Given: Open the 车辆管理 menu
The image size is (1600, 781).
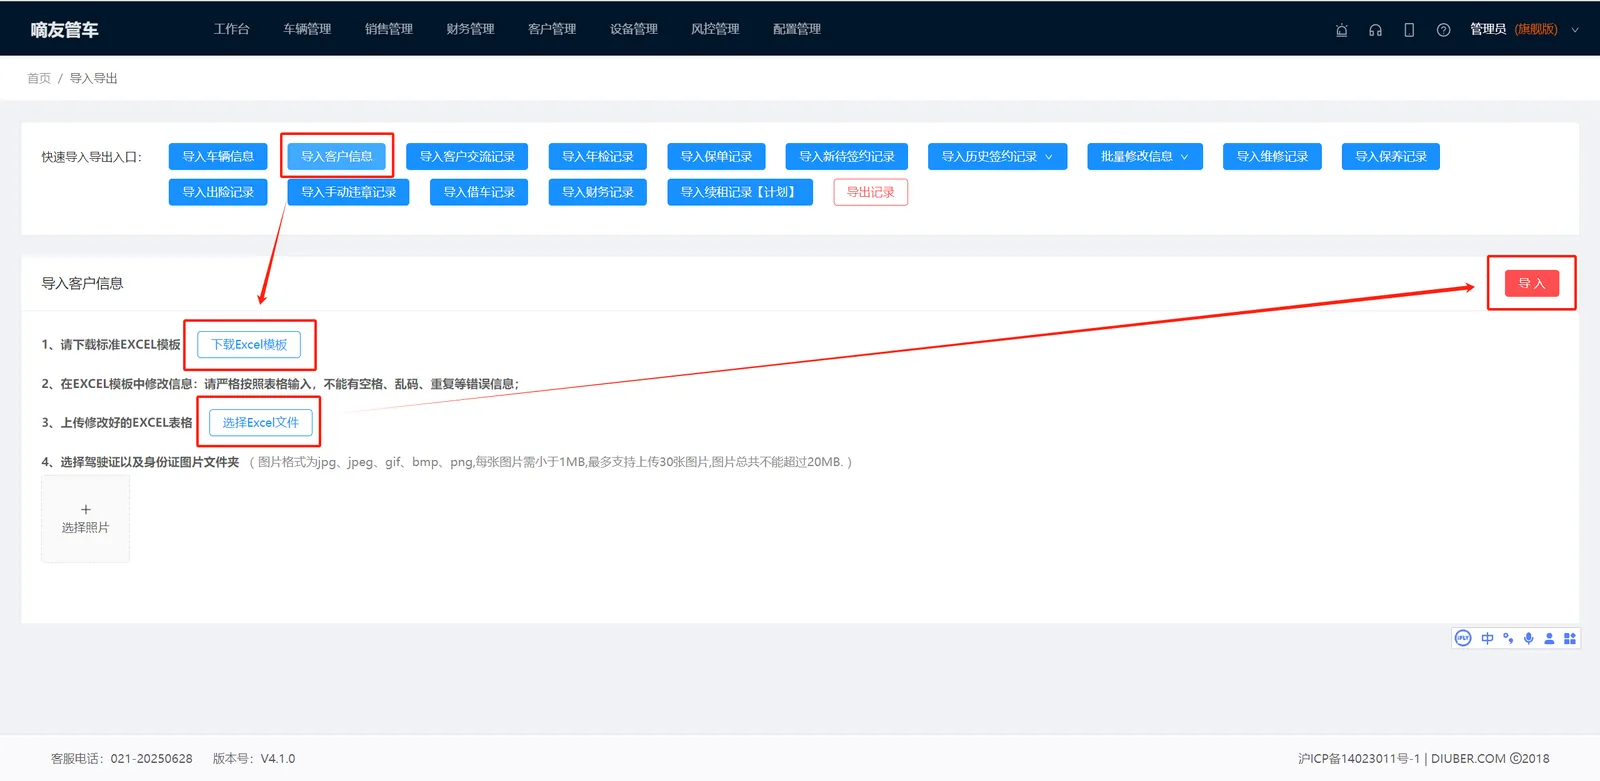Looking at the screenshot, I should 307,29.
